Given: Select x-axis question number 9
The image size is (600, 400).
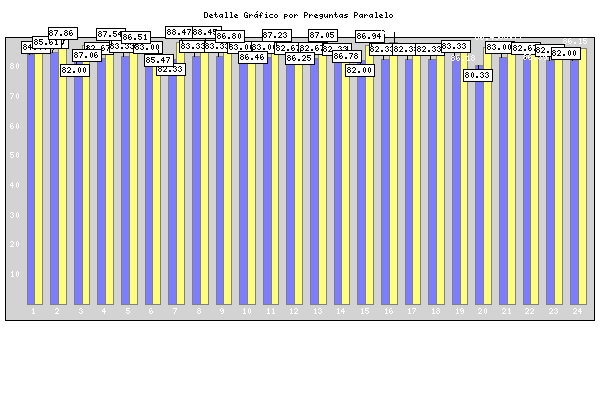Looking at the screenshot, I should 222,311.
